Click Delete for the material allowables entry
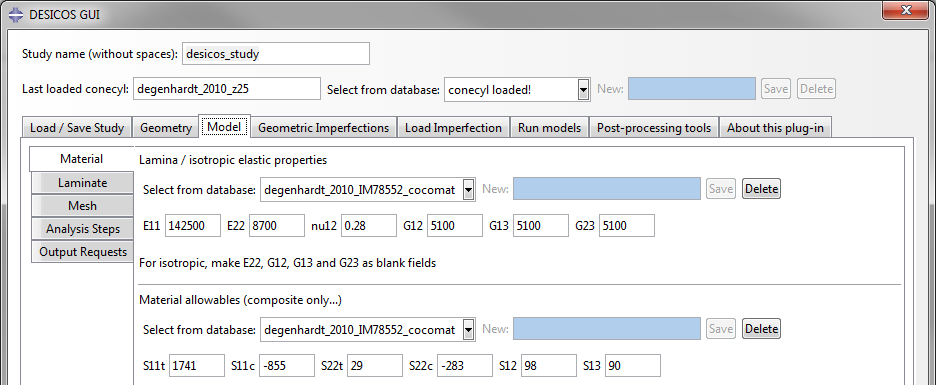Viewport: 936px width, 385px height. [762, 329]
